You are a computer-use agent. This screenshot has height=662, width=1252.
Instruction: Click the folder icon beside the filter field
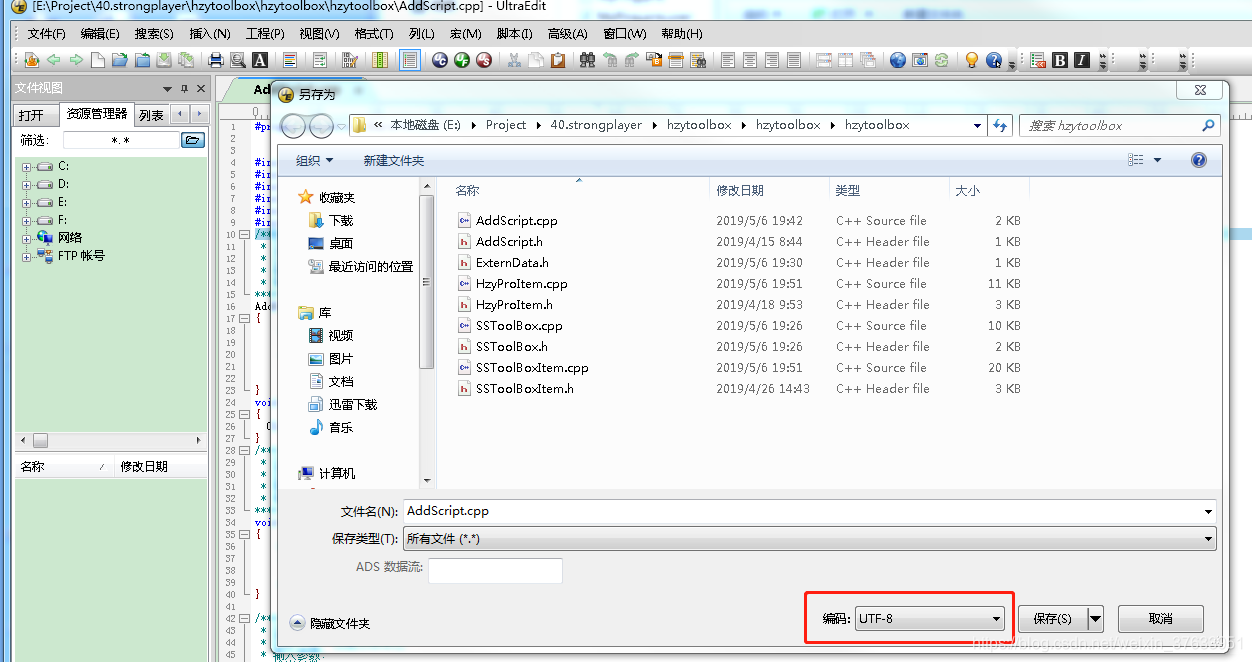click(193, 140)
